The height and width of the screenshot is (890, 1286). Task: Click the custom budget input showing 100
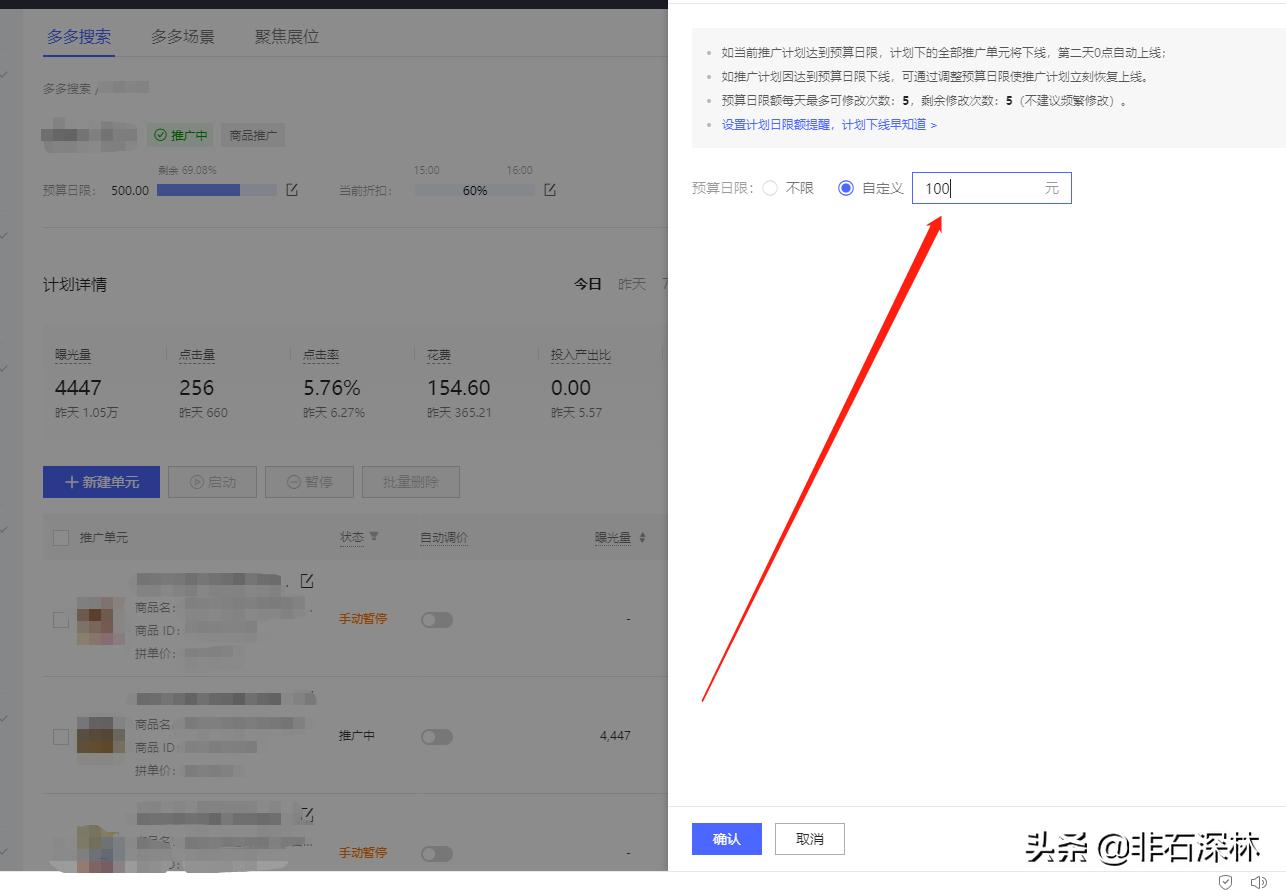[990, 188]
